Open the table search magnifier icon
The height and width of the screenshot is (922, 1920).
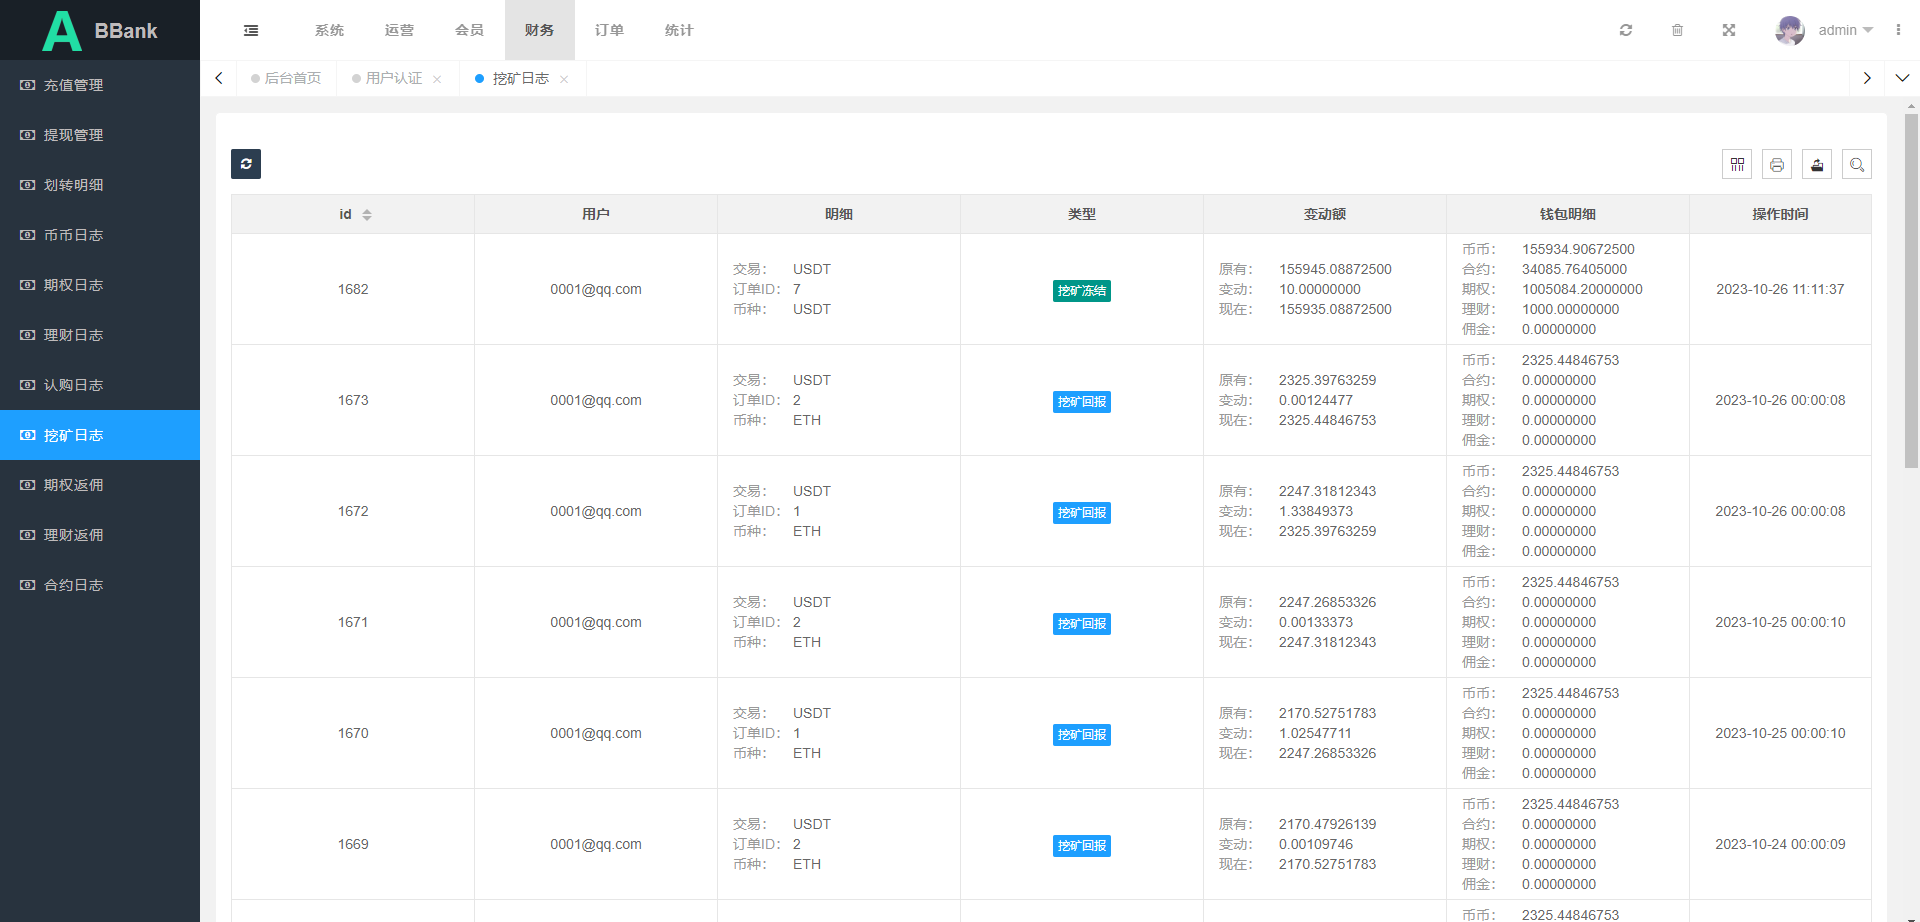(x=1857, y=165)
